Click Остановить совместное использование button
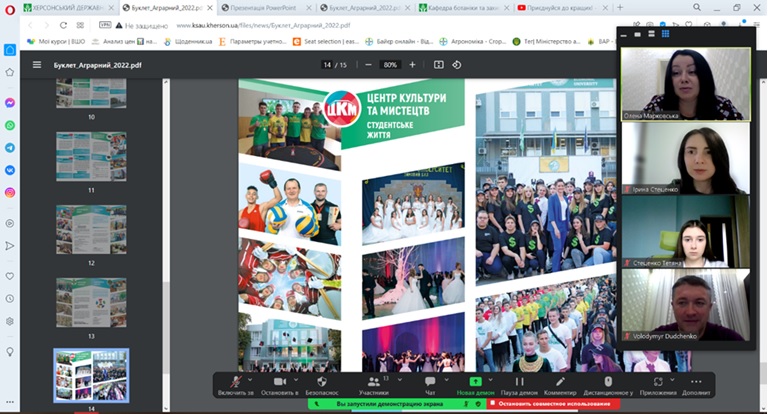 tap(554, 404)
